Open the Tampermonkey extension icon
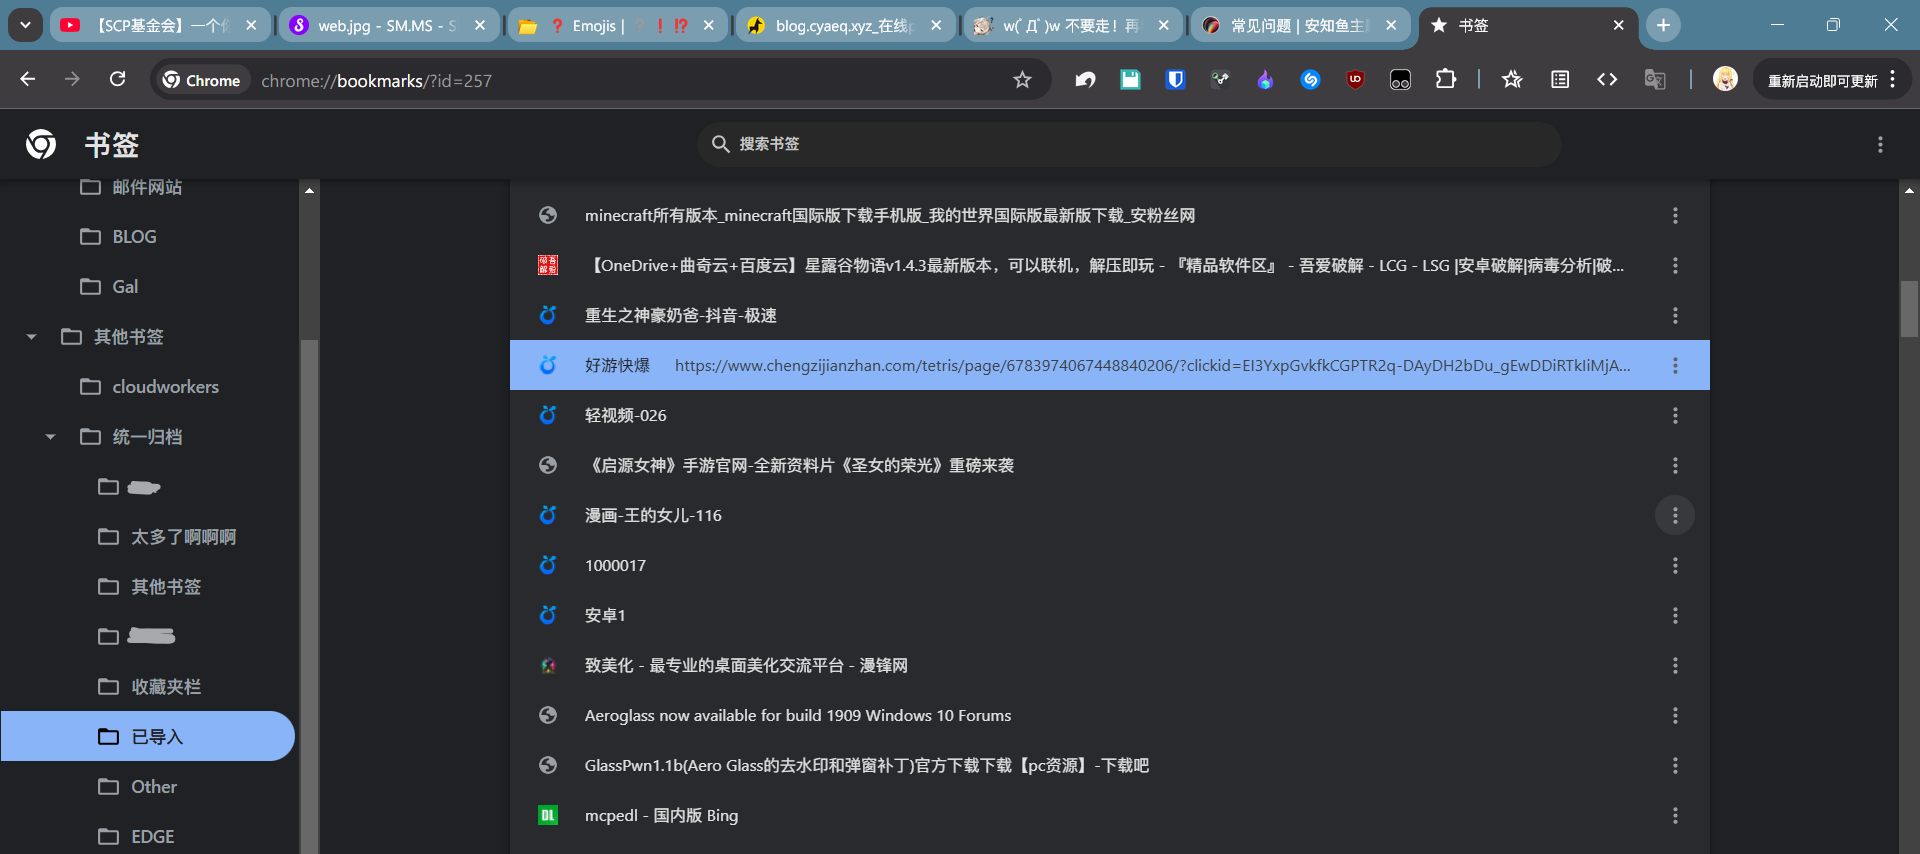This screenshot has width=1920, height=854. point(1400,80)
